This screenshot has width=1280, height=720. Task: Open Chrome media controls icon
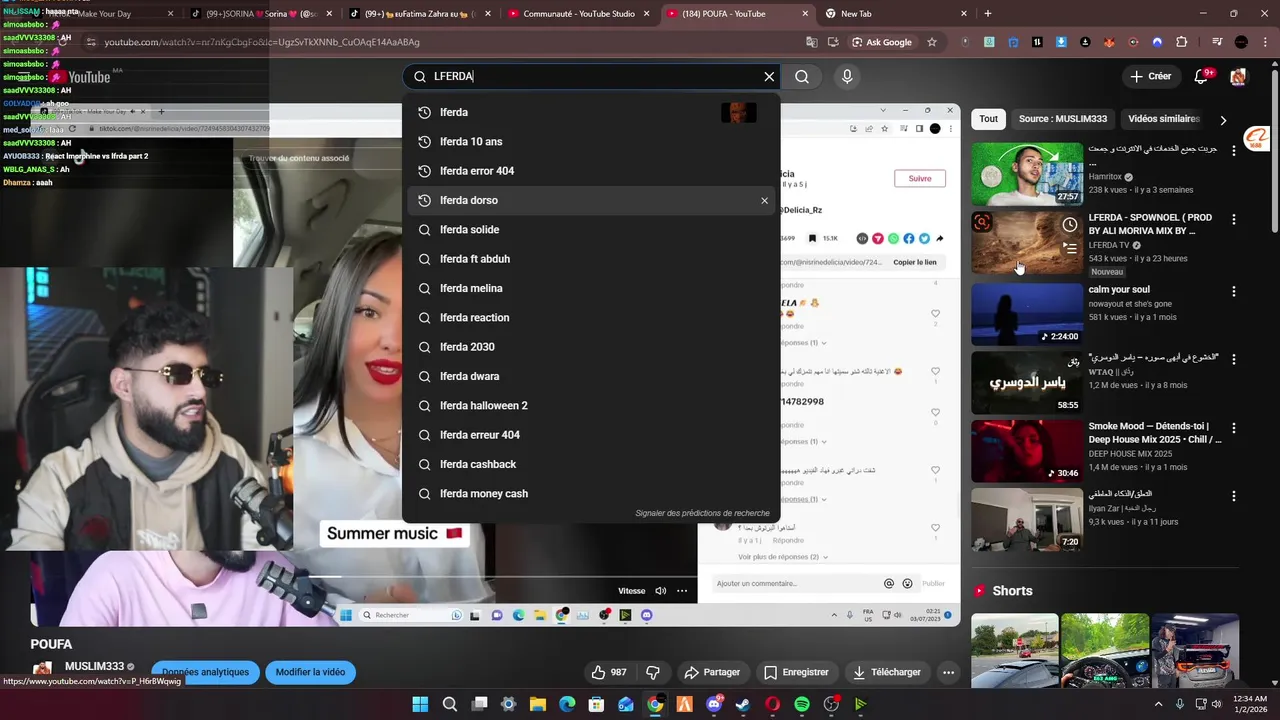point(1216,42)
